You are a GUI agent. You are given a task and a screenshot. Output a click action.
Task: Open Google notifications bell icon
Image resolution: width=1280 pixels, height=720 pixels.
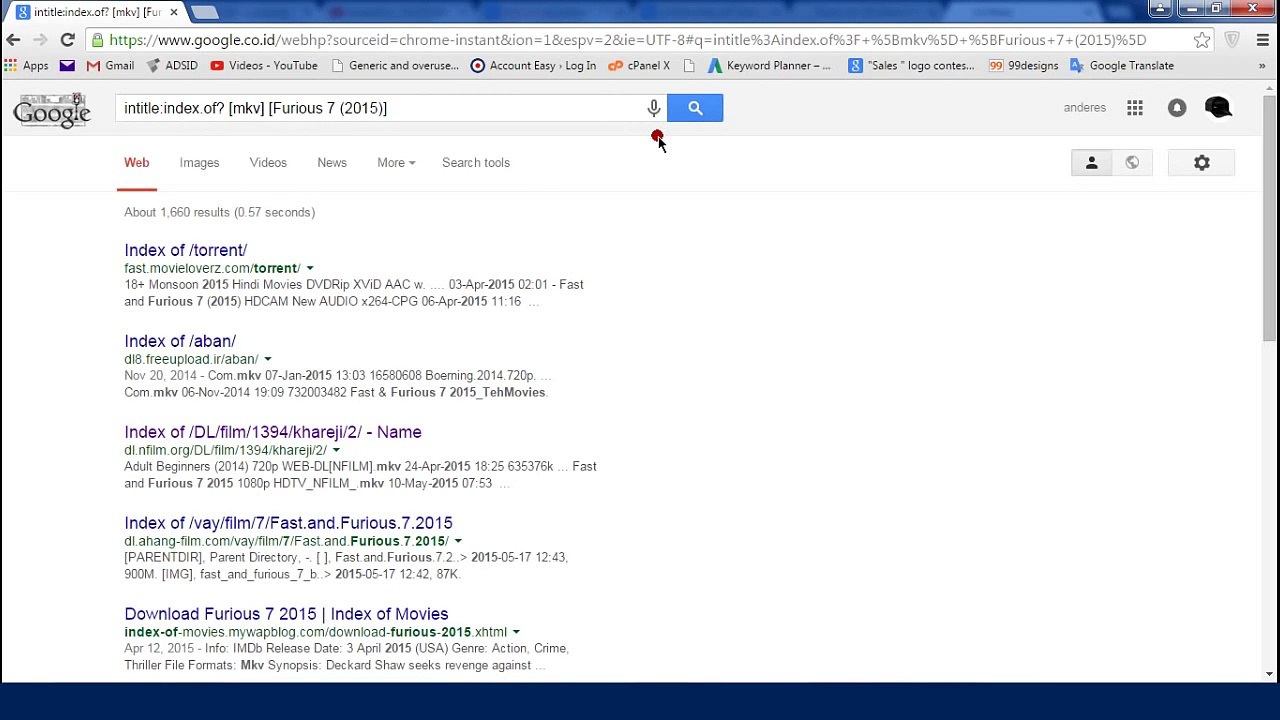(x=1177, y=108)
